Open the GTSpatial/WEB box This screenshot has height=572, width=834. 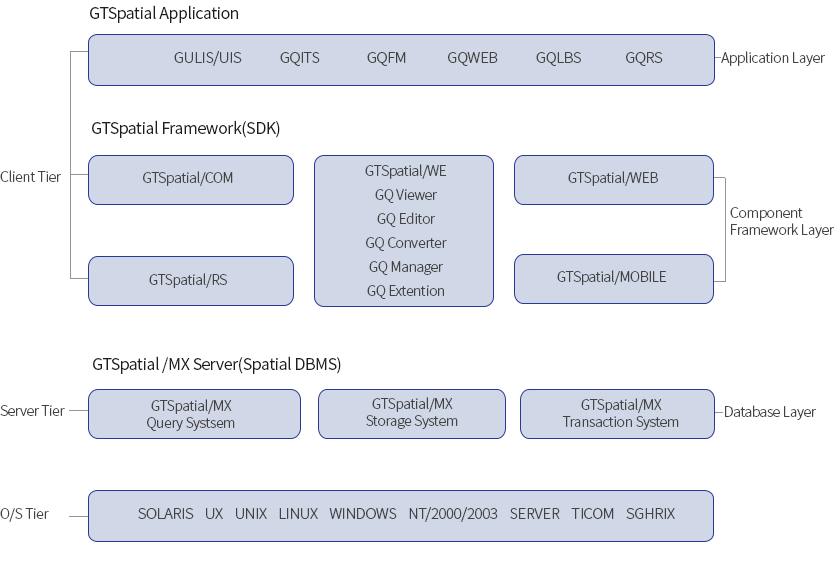[x=613, y=180]
